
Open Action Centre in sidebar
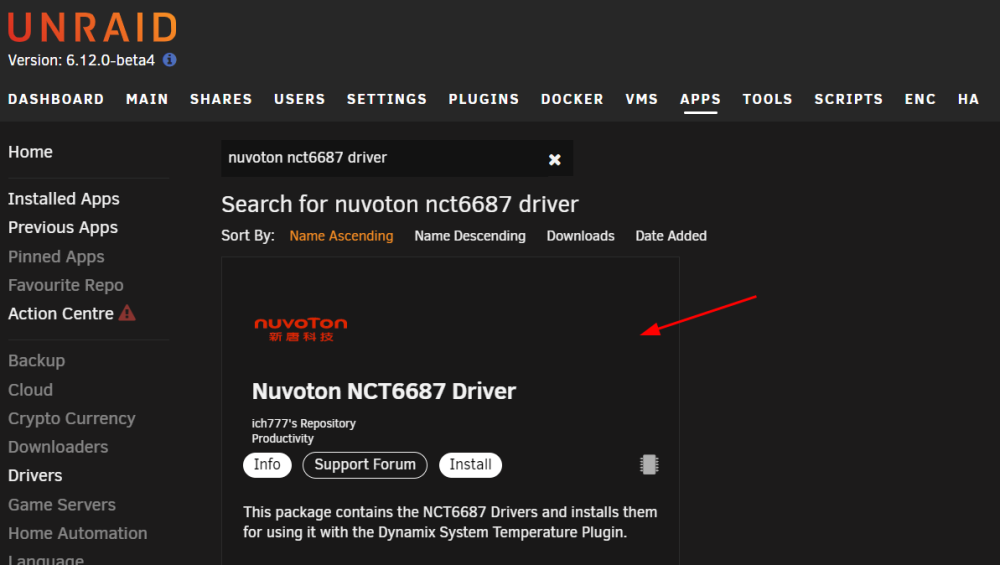pos(61,314)
